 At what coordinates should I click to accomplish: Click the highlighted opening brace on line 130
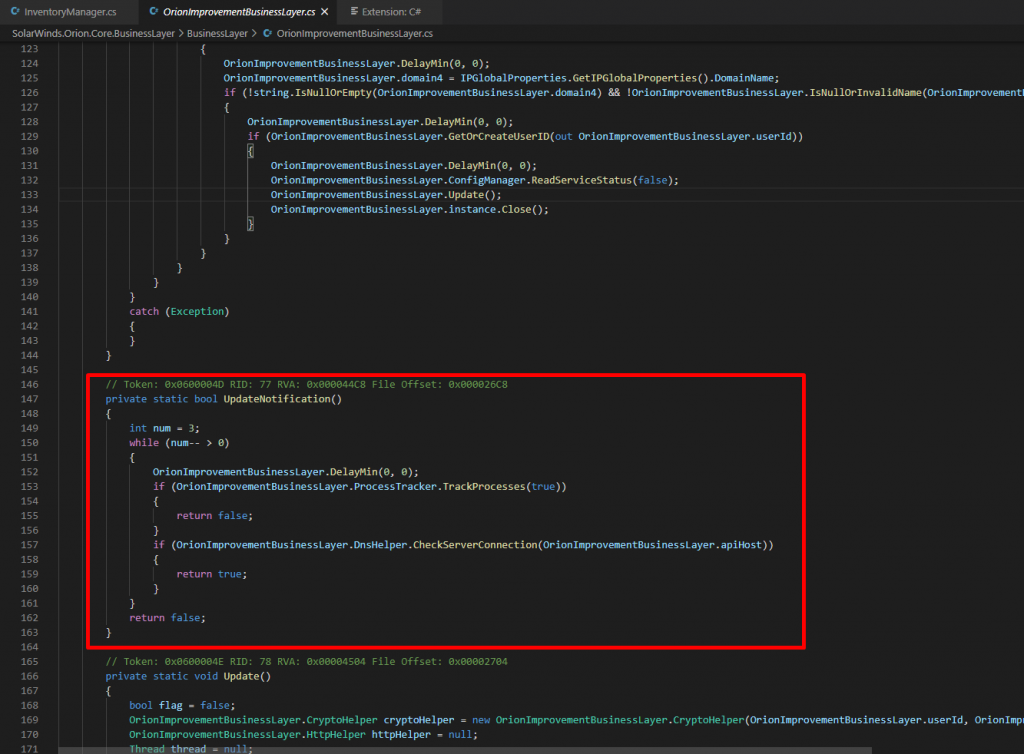[x=250, y=151]
